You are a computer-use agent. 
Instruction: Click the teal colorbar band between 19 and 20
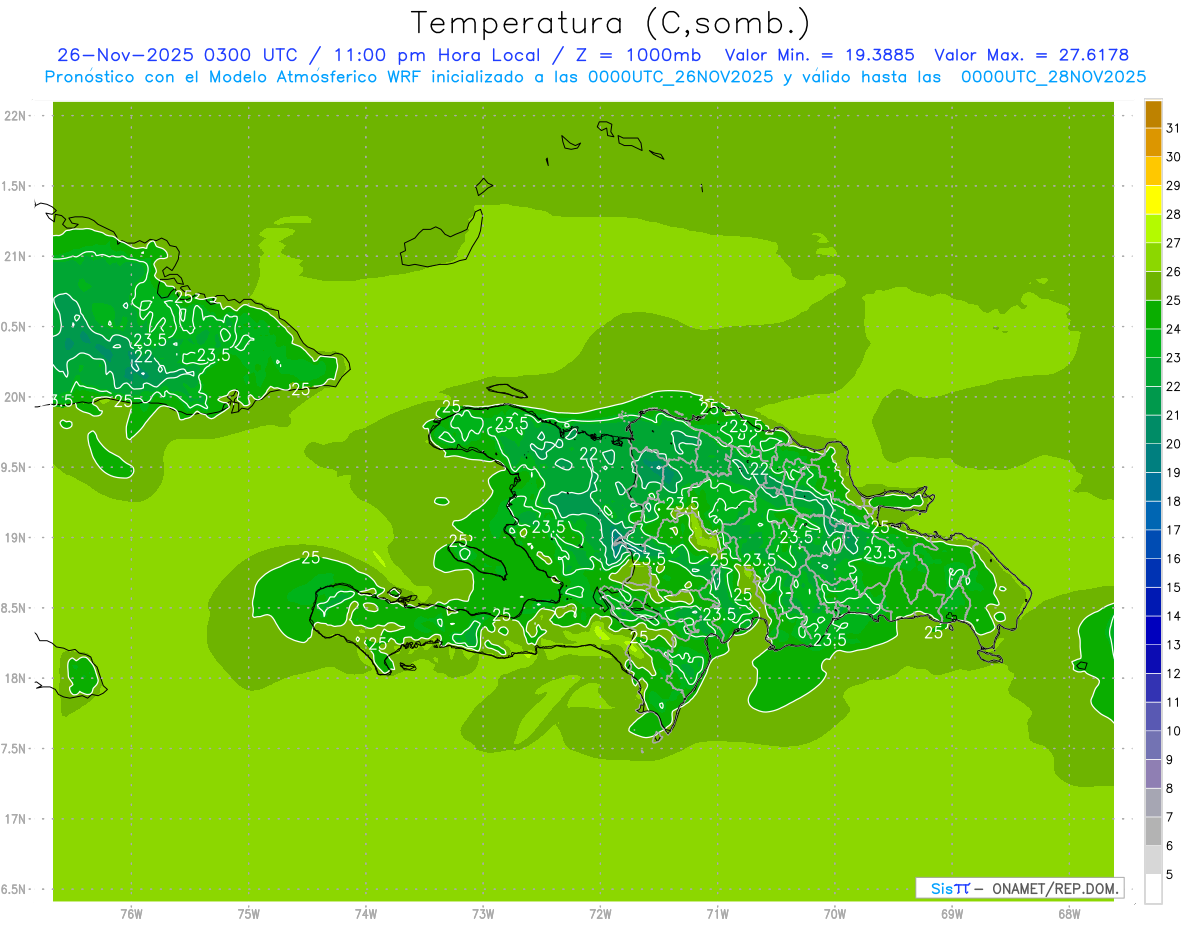[x=1153, y=458]
